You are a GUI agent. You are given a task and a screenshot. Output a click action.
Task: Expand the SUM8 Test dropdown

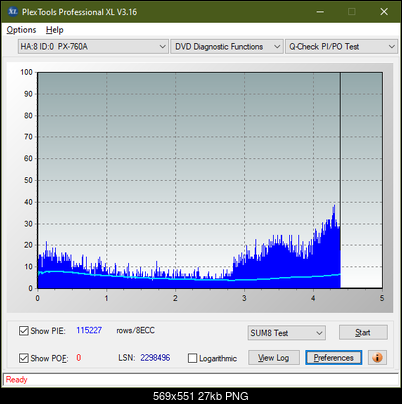point(287,333)
